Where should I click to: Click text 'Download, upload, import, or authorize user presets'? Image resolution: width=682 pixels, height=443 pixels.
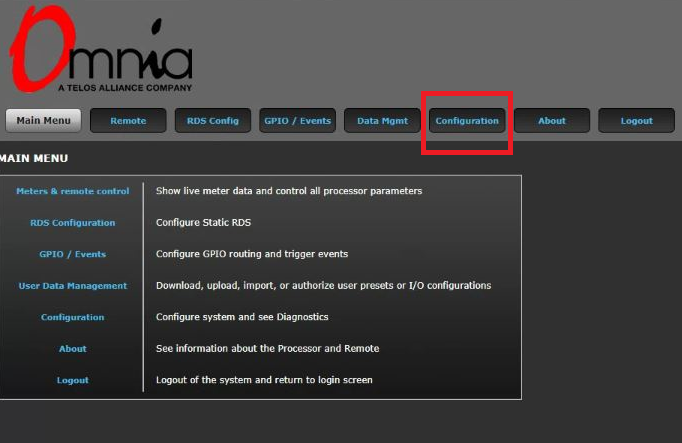275,286
